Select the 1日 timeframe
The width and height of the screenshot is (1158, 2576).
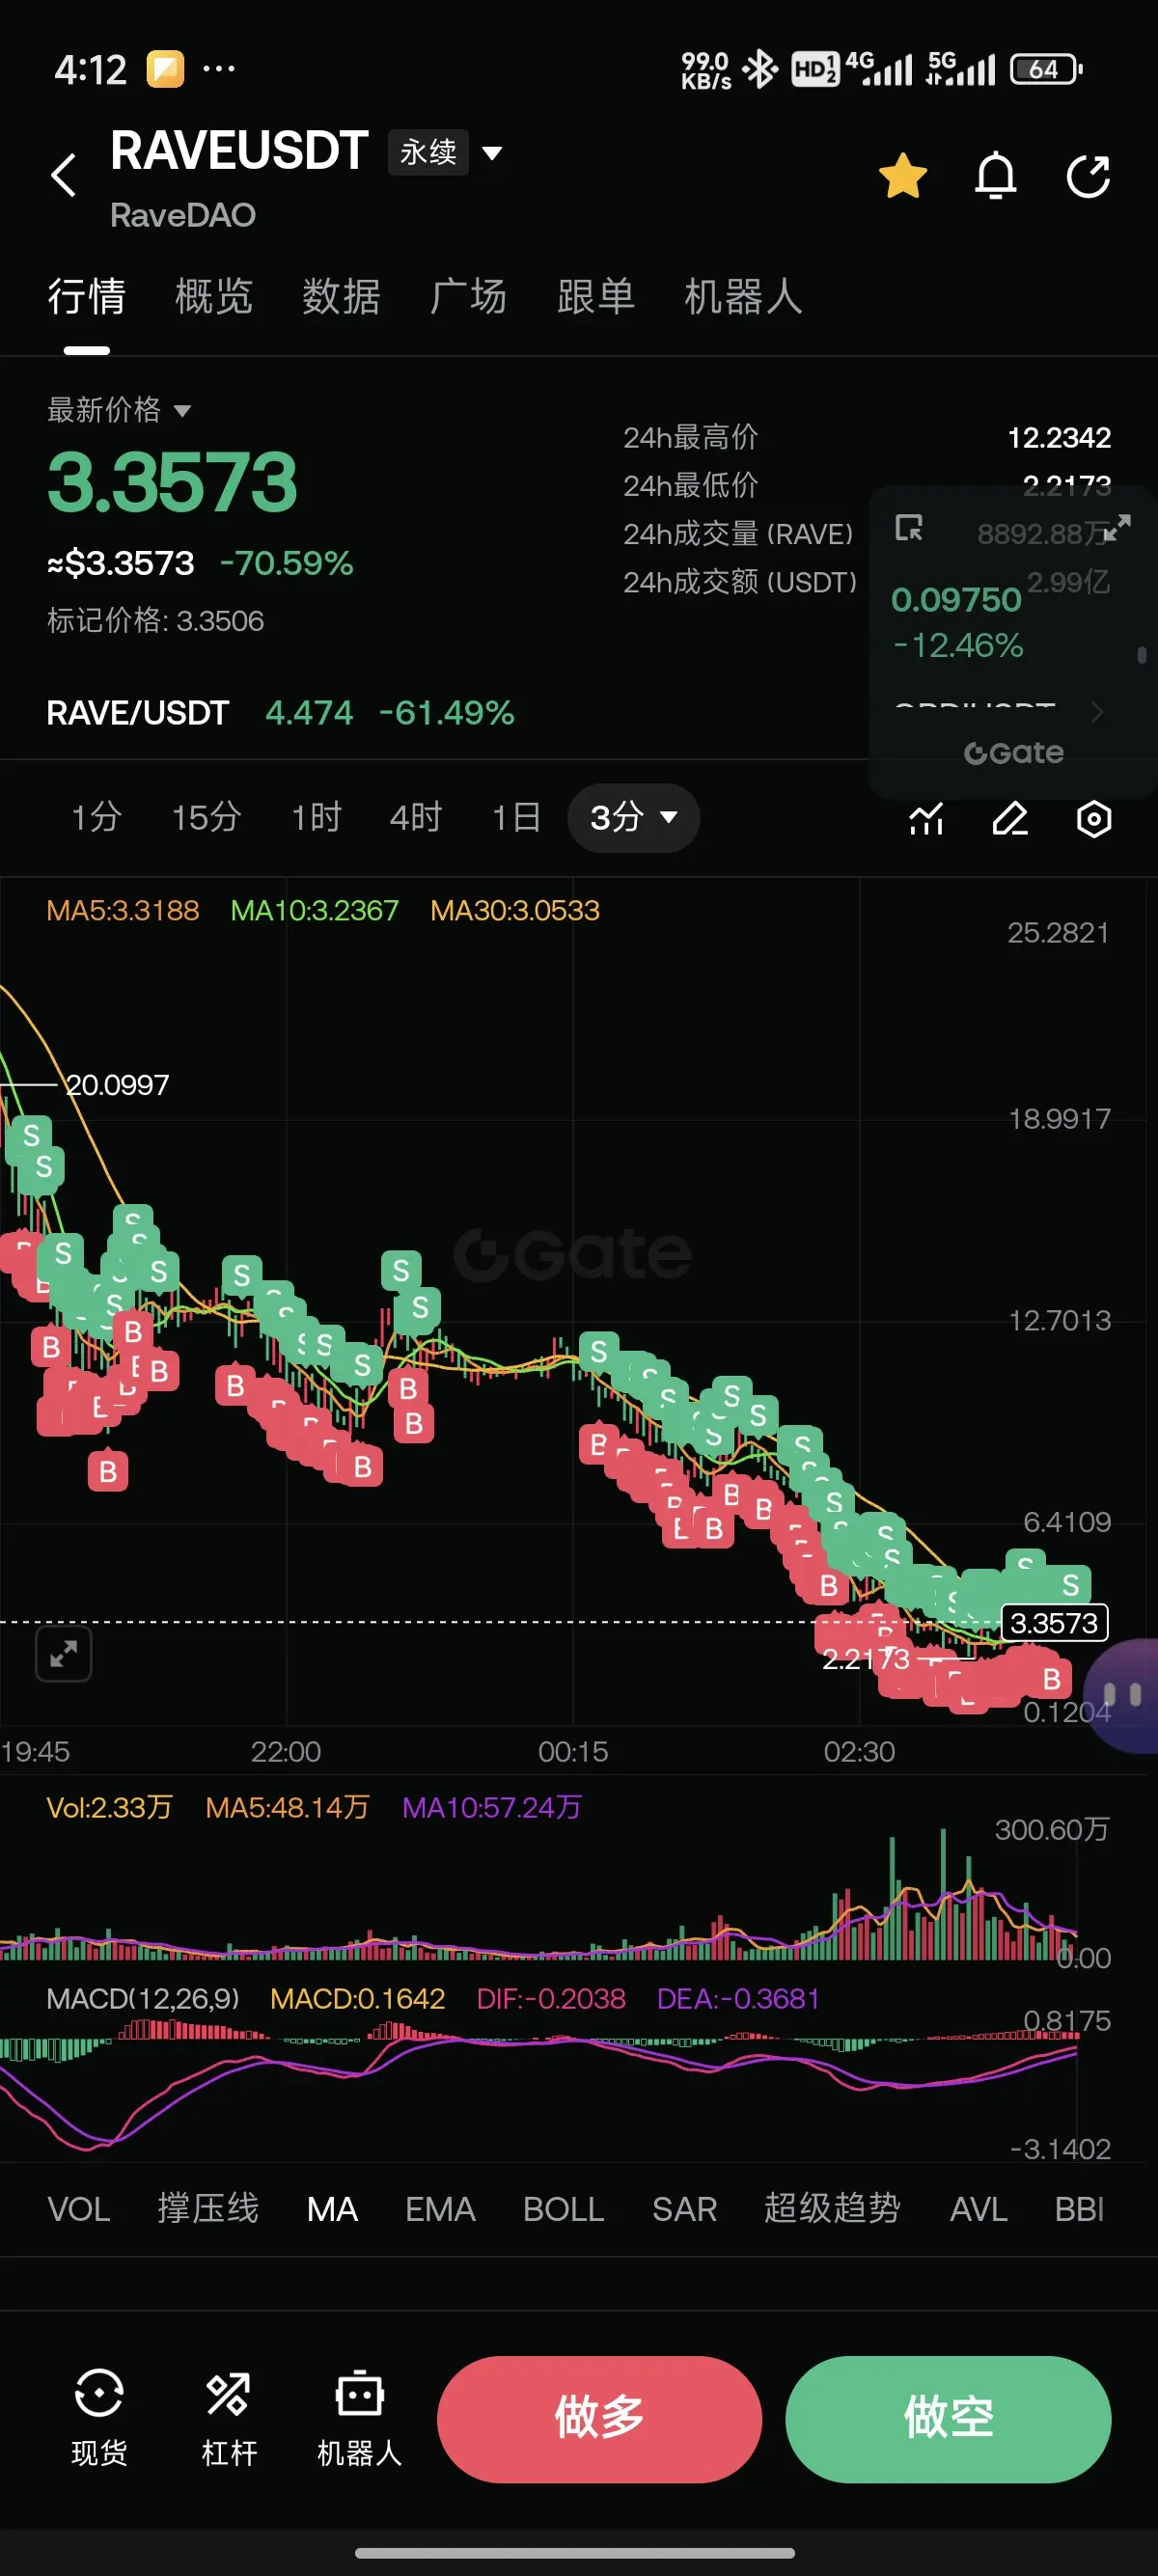tap(516, 817)
